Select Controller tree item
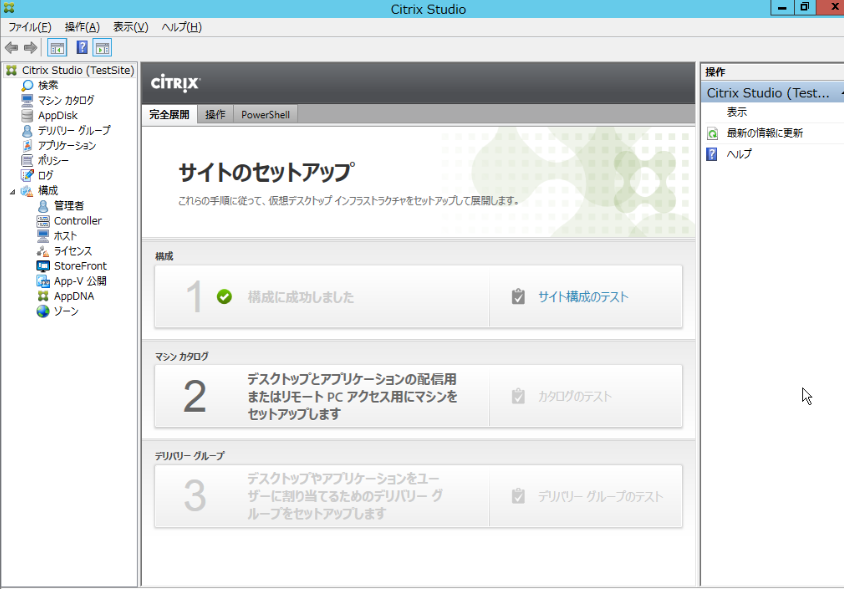This screenshot has width=844, height=589. click(x=78, y=221)
